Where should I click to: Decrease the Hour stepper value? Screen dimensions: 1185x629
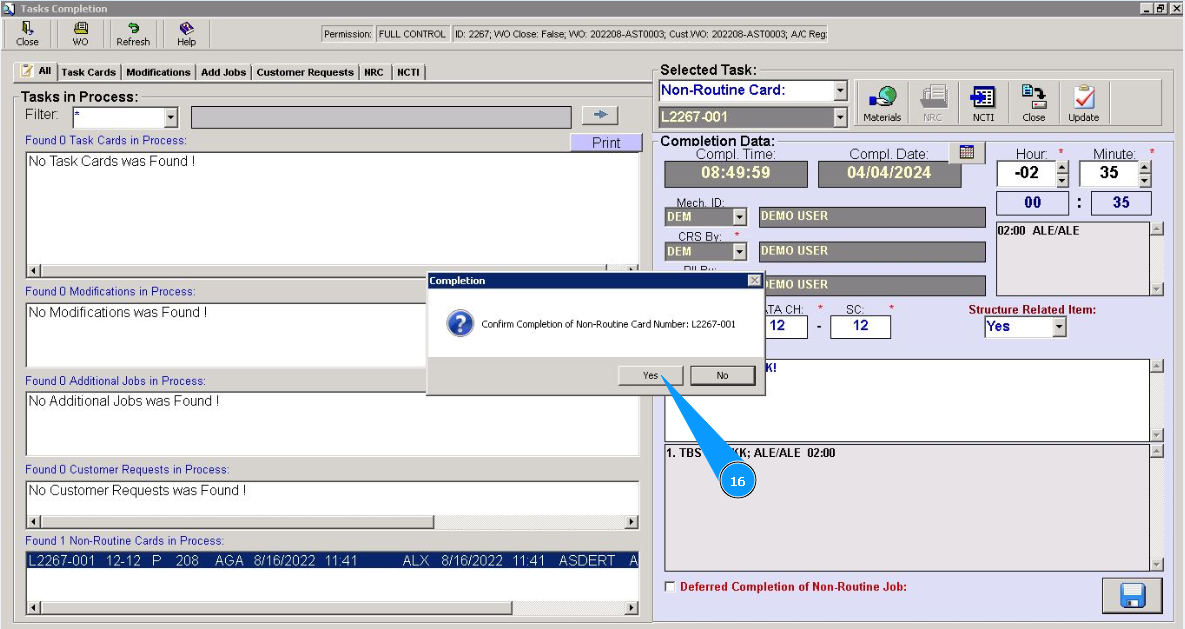coord(1063,180)
